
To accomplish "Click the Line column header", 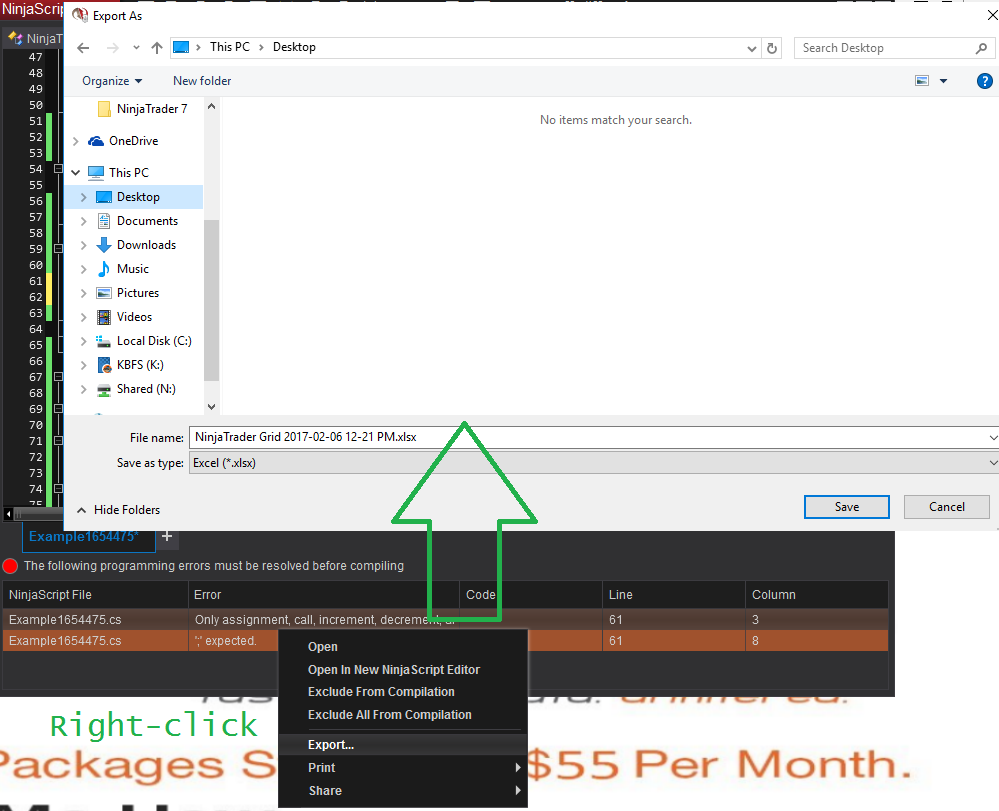I will [673, 594].
